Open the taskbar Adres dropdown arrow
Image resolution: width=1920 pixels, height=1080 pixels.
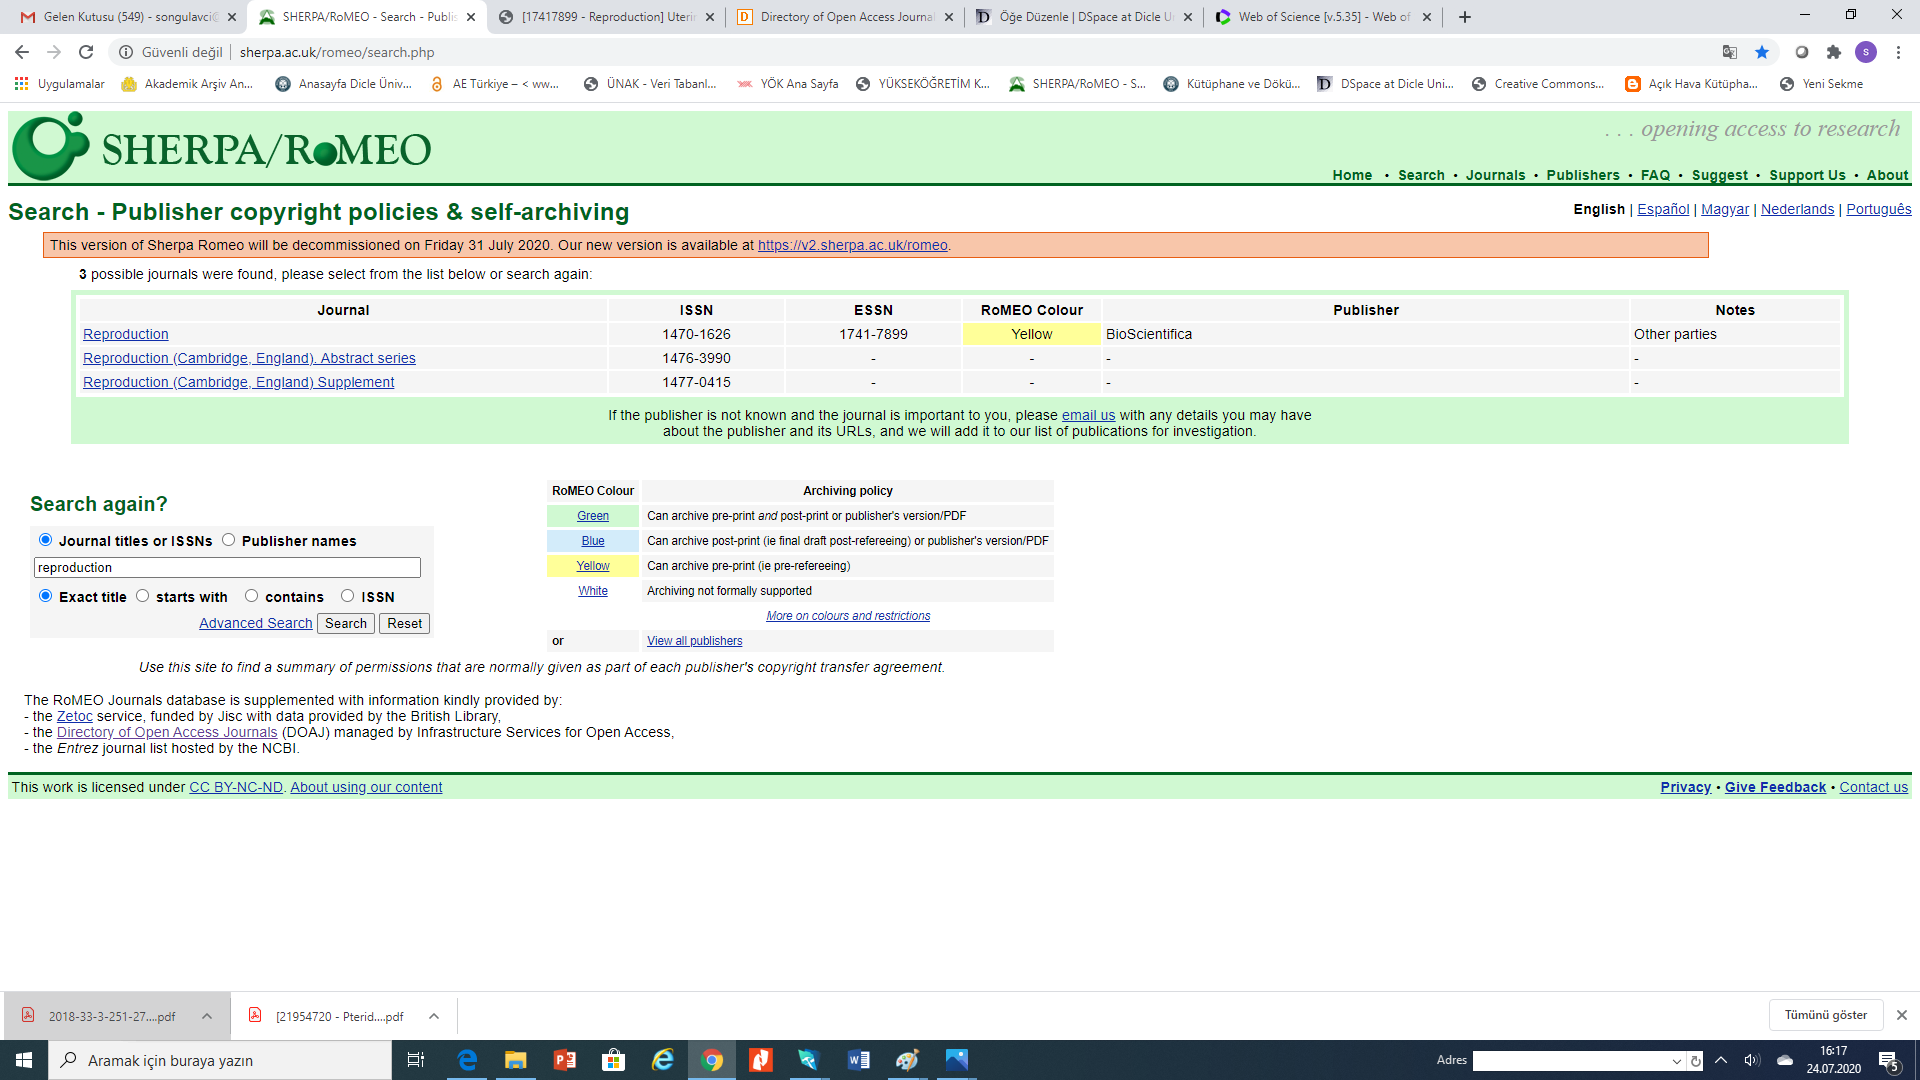[1677, 1061]
